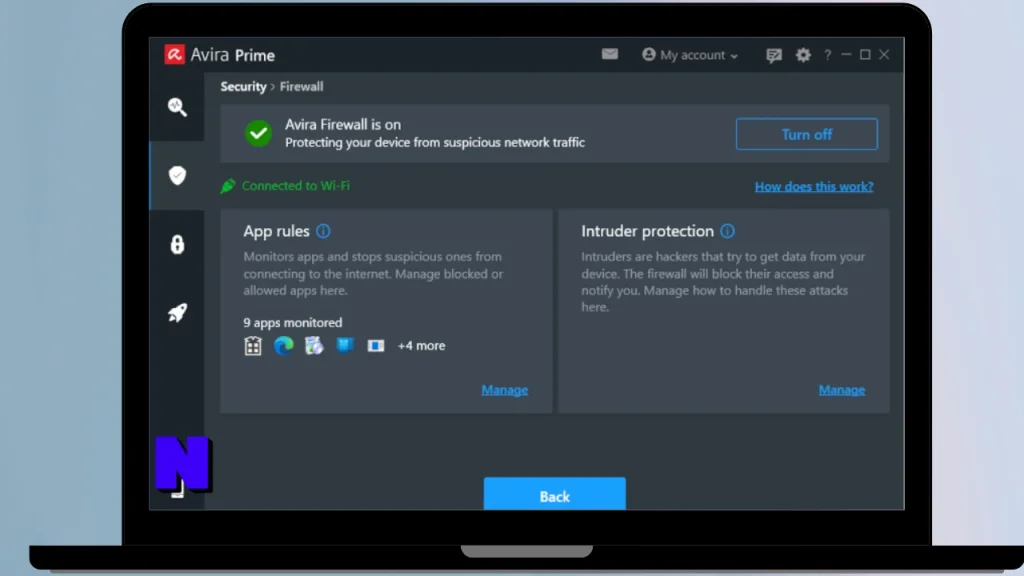The width and height of the screenshot is (1024, 576).
Task: Click the Avira logo icon
Action: [x=174, y=55]
